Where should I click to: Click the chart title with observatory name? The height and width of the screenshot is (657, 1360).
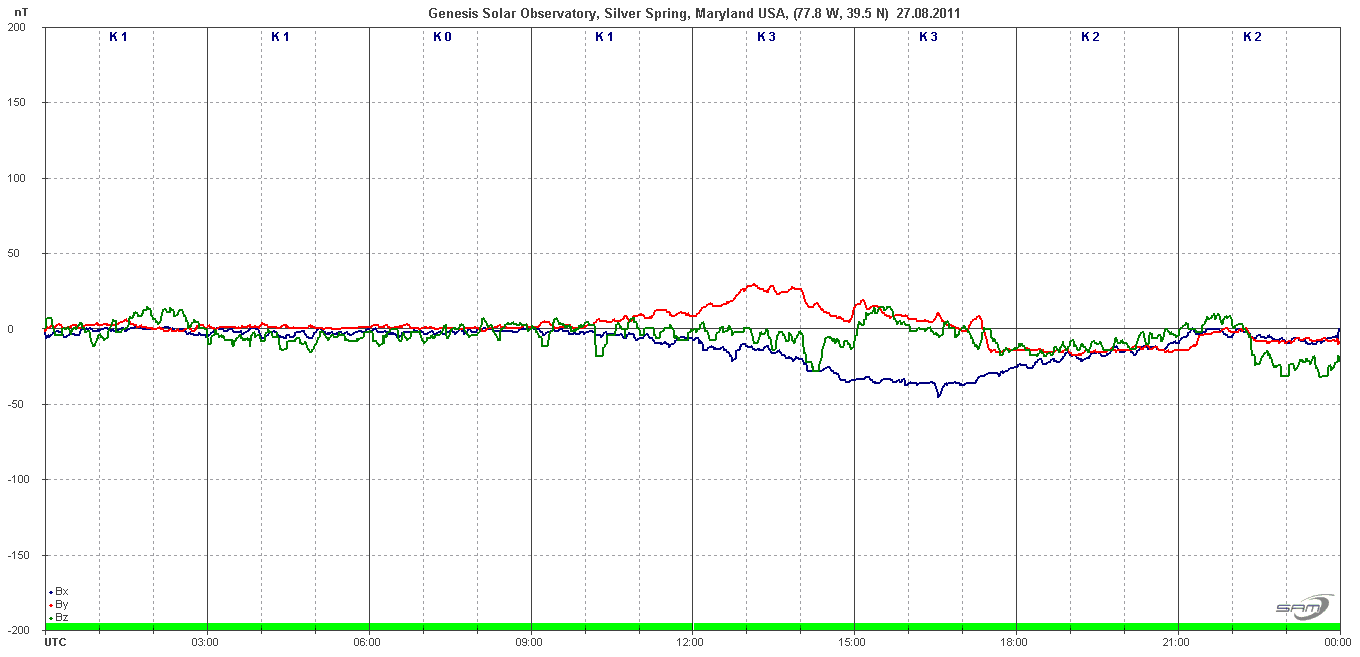tap(695, 13)
